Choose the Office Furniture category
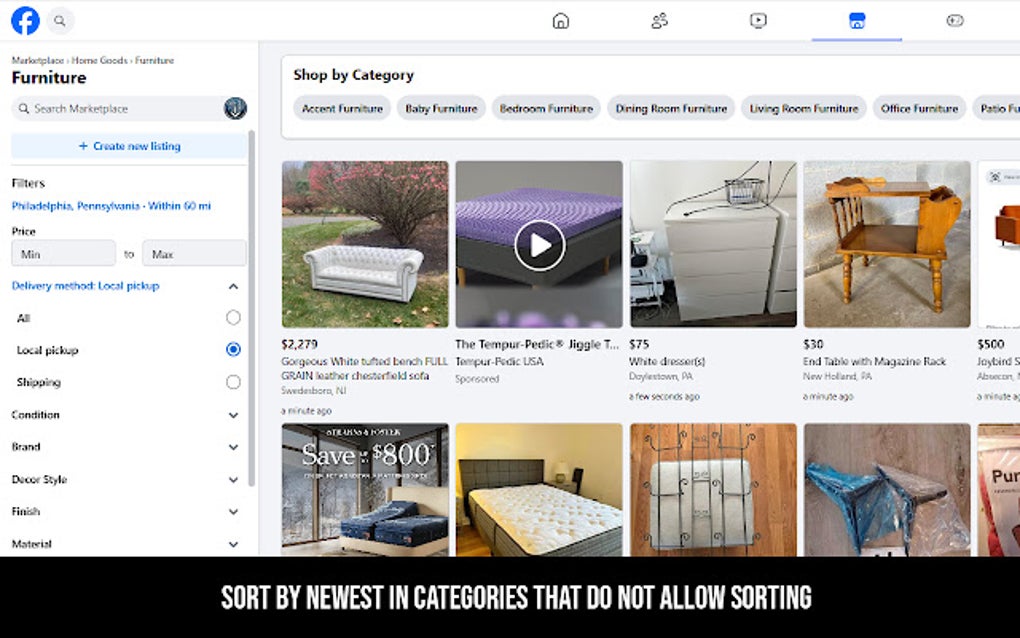 [x=919, y=109]
